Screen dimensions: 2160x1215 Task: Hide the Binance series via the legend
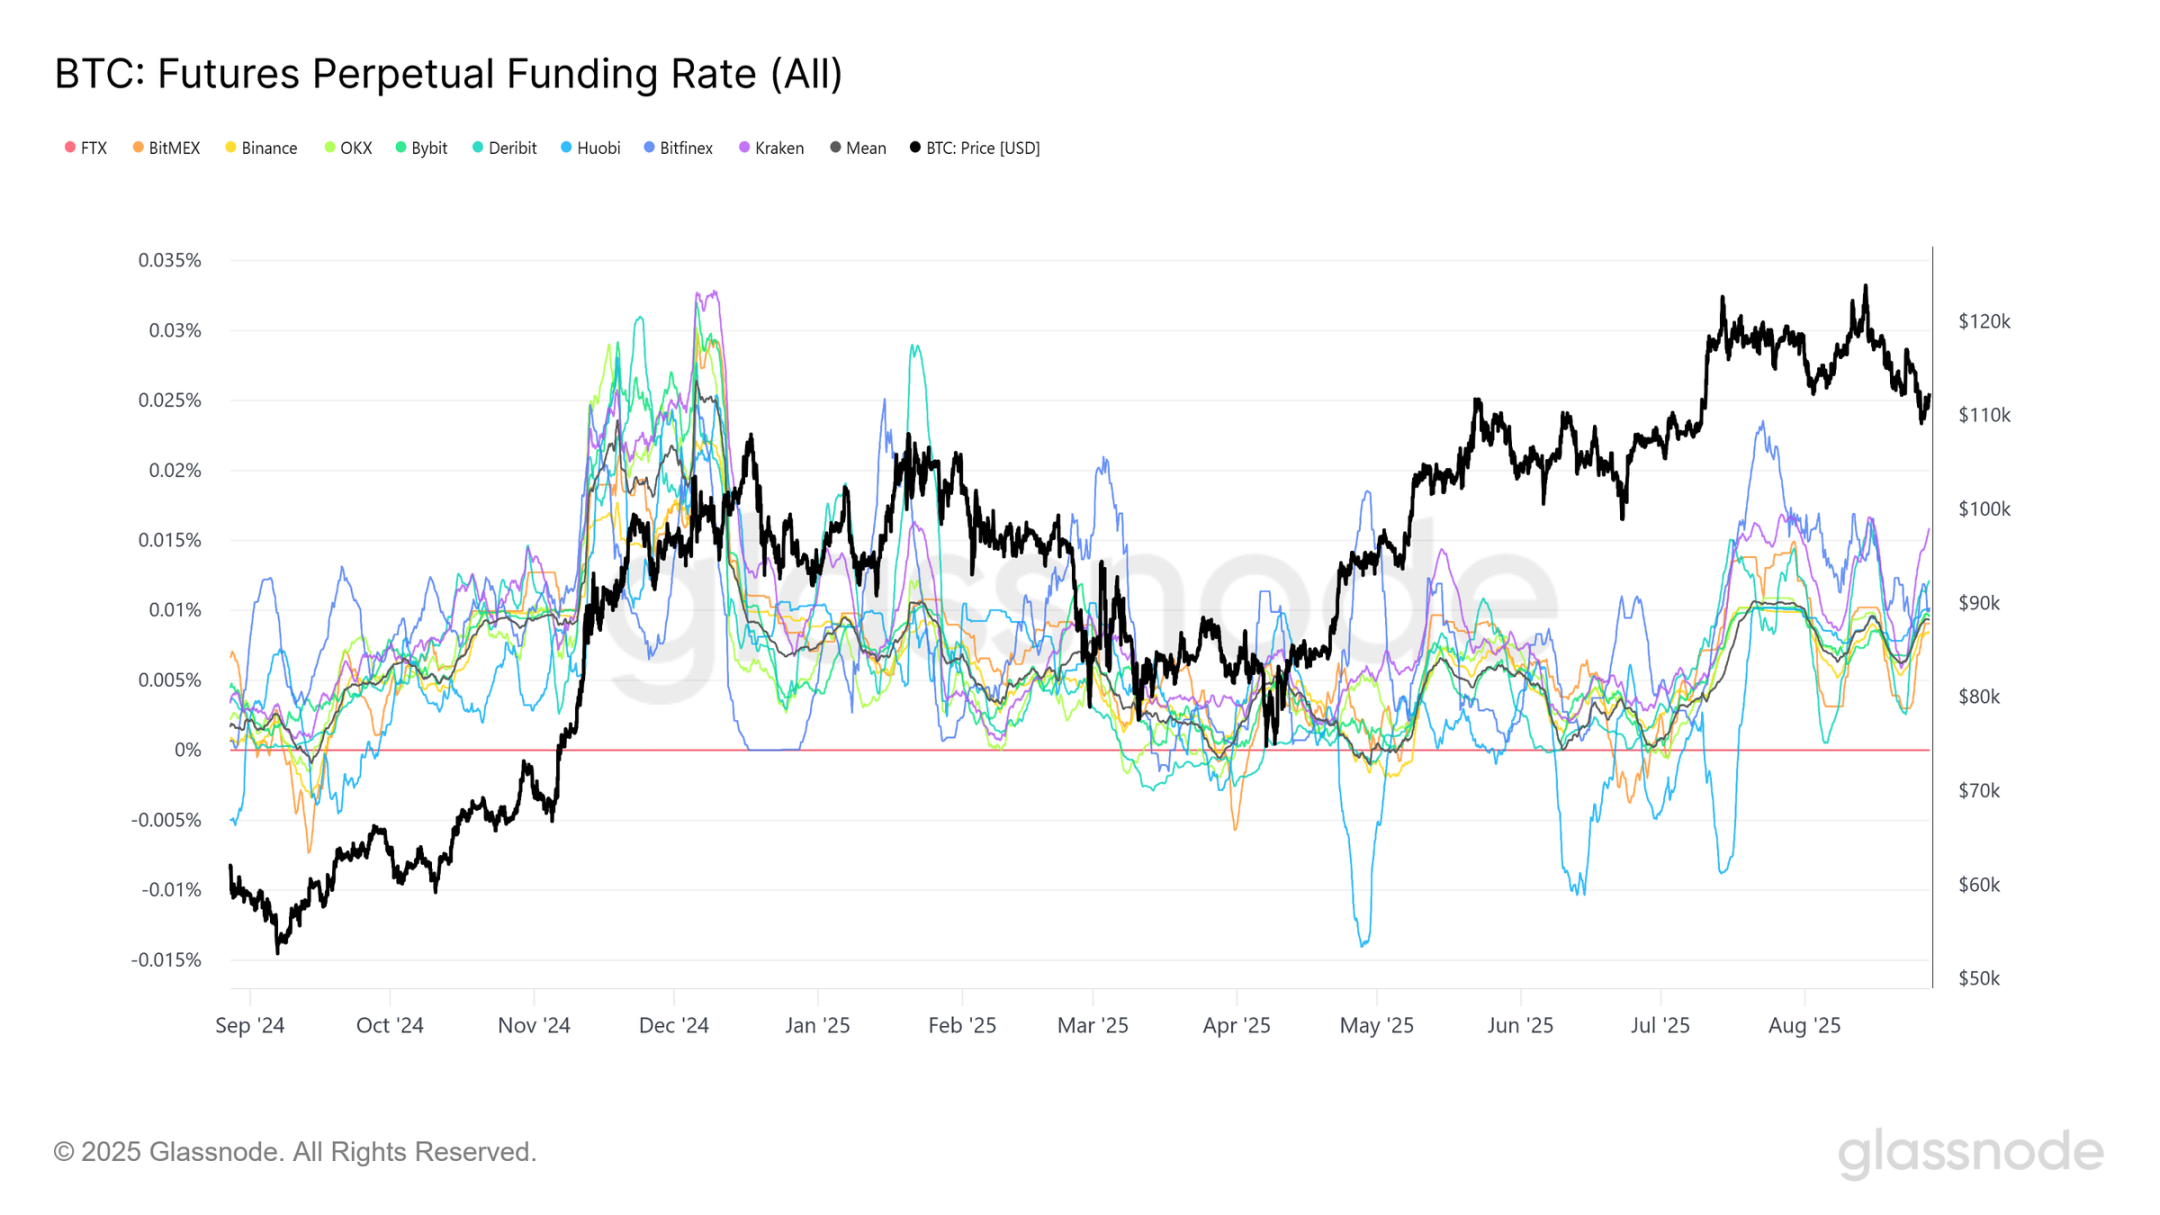261,148
